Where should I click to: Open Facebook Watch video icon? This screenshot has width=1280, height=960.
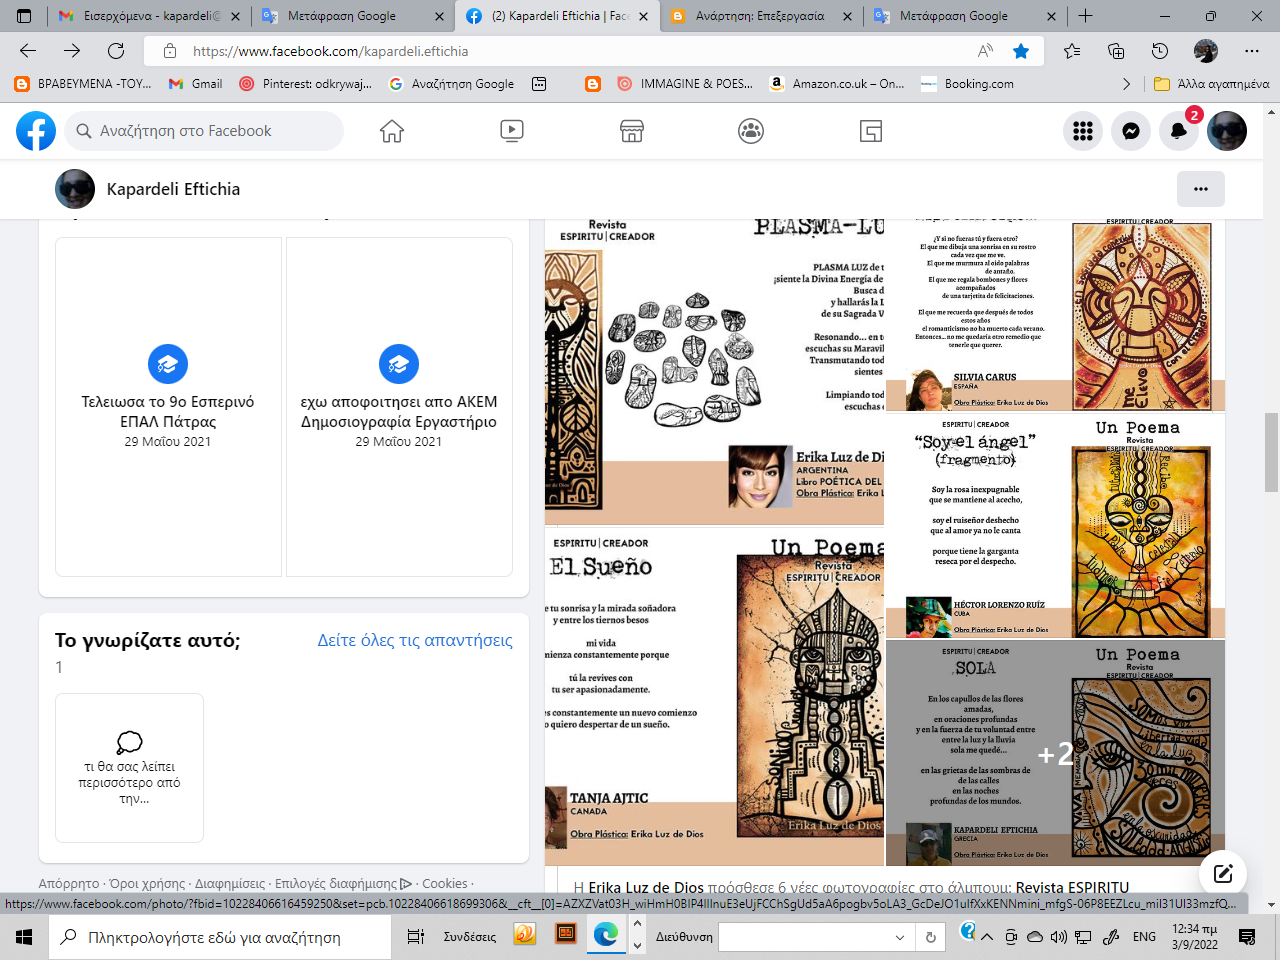(511, 131)
